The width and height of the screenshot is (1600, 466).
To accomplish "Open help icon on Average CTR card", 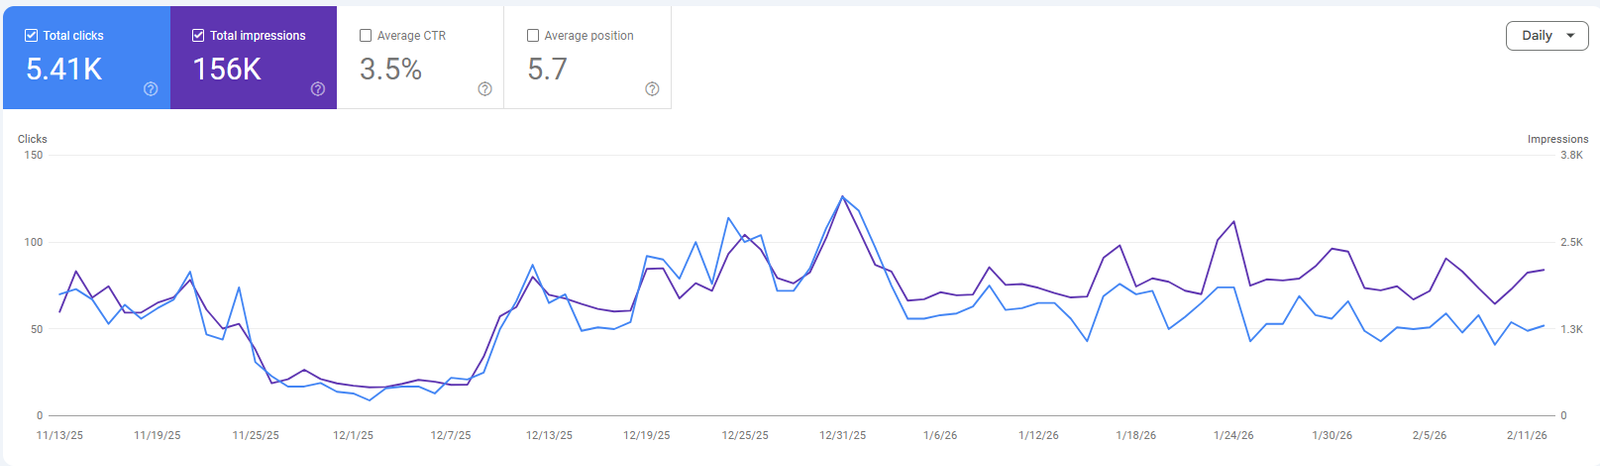I will pos(485,89).
